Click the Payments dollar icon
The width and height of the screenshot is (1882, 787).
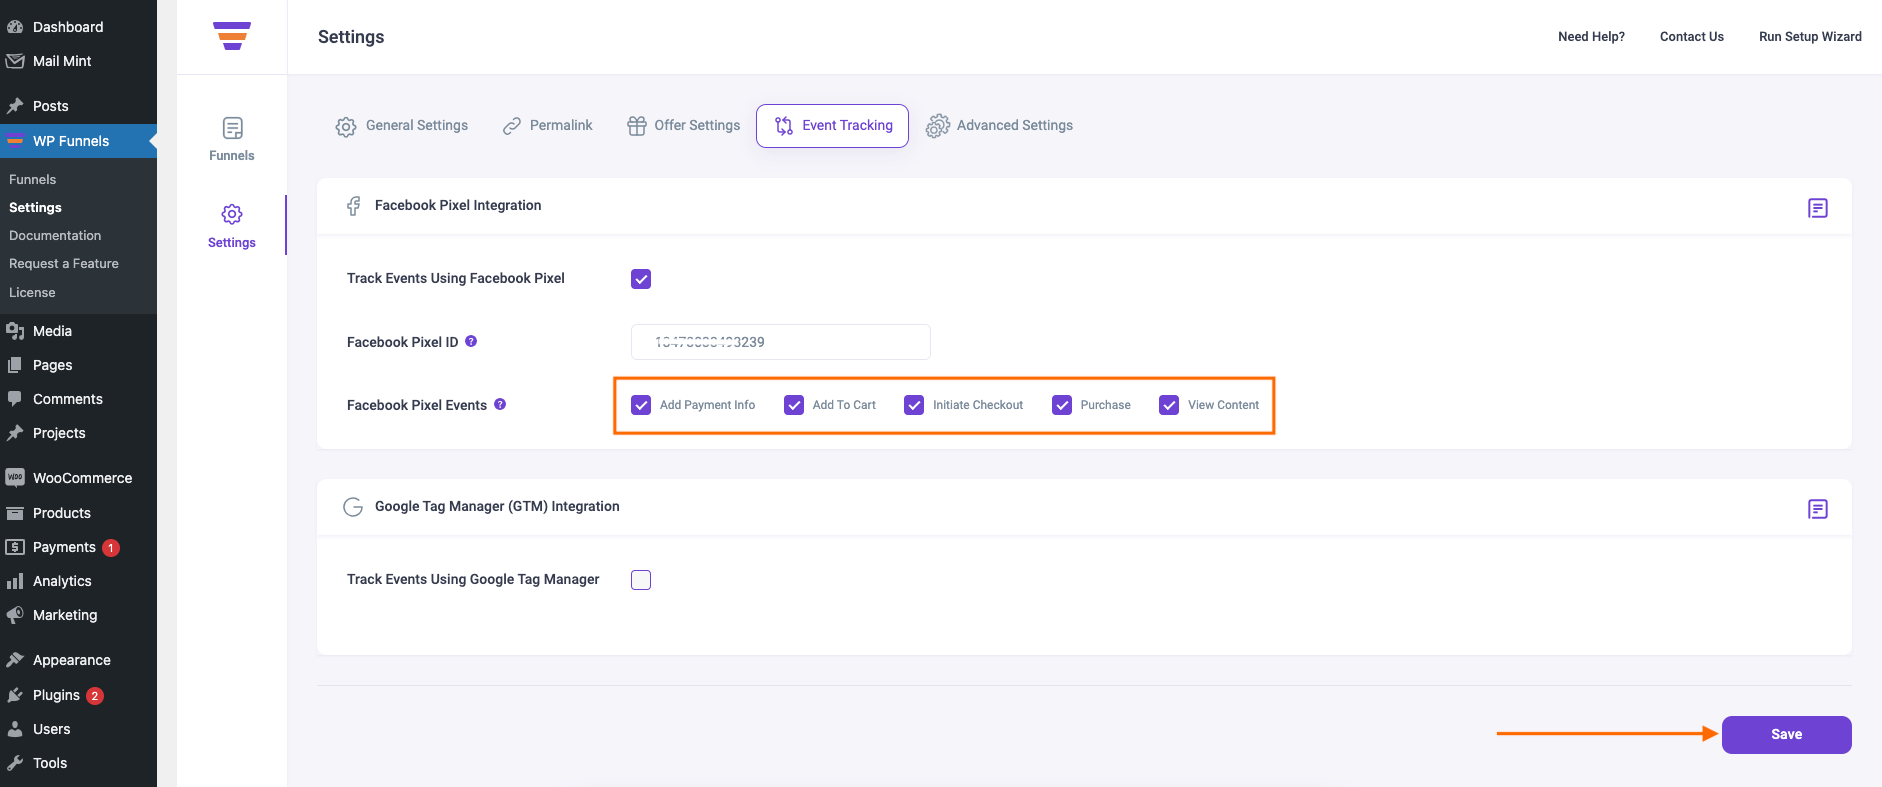(x=15, y=547)
